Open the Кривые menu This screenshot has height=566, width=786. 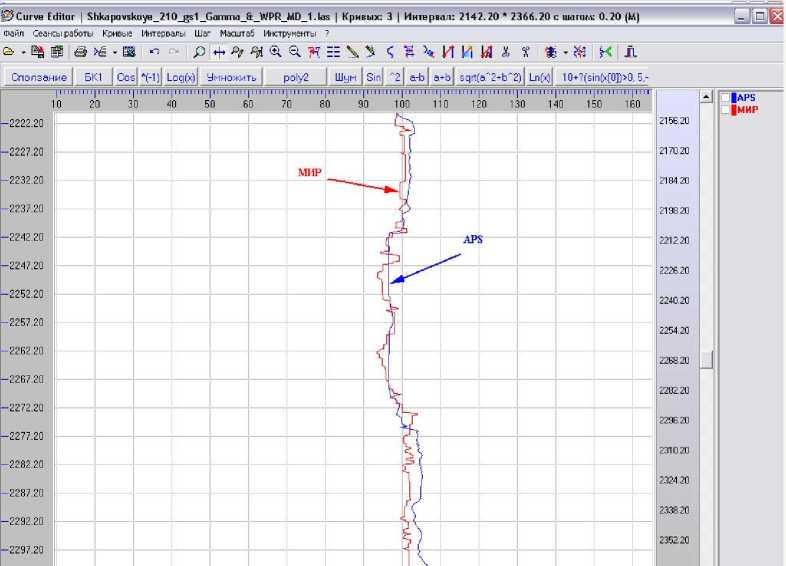click(117, 34)
